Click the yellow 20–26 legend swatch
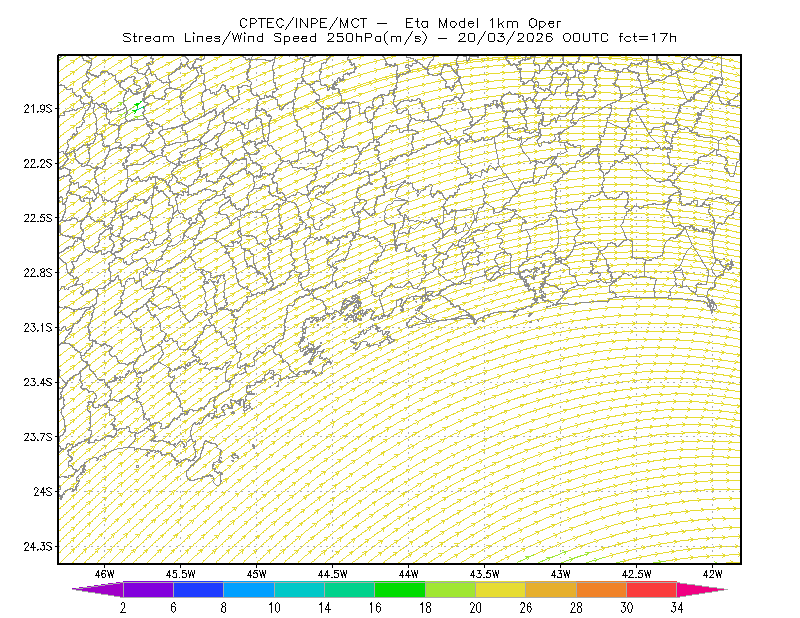The height and width of the screenshot is (618, 800). [501, 589]
